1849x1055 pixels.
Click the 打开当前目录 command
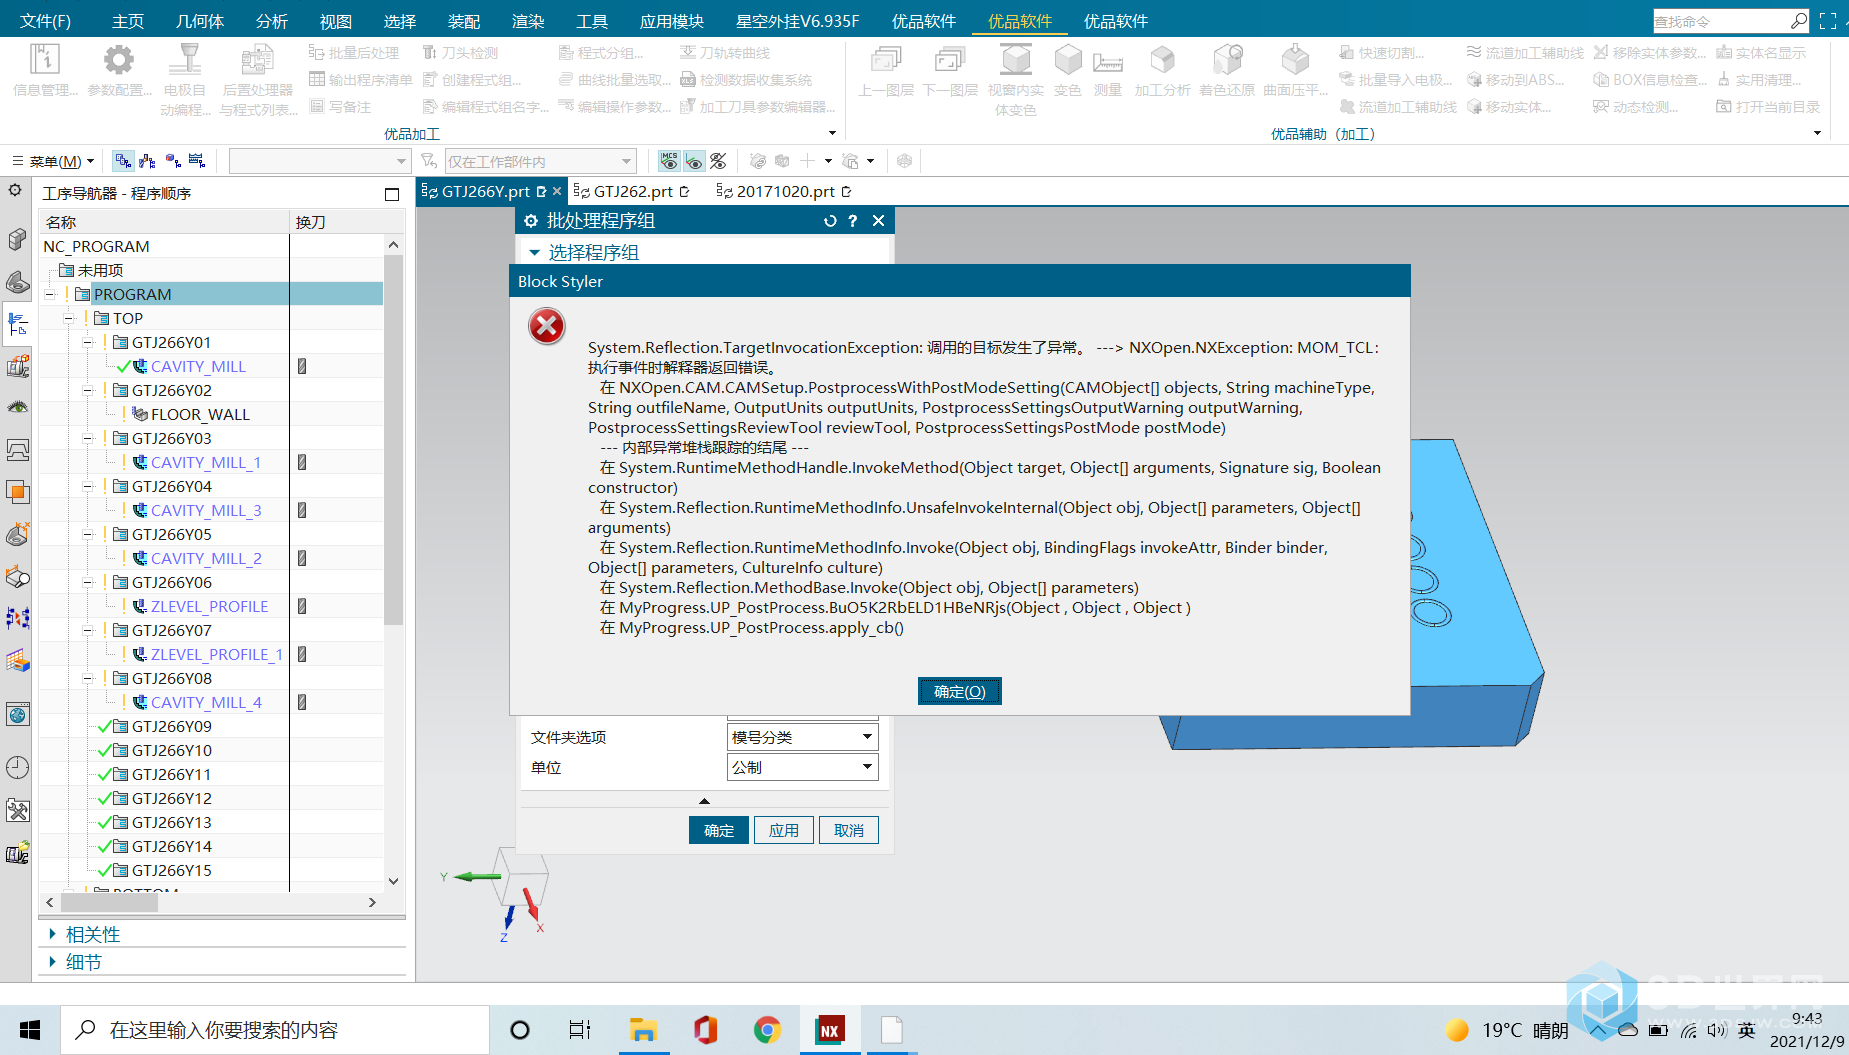tap(1768, 107)
